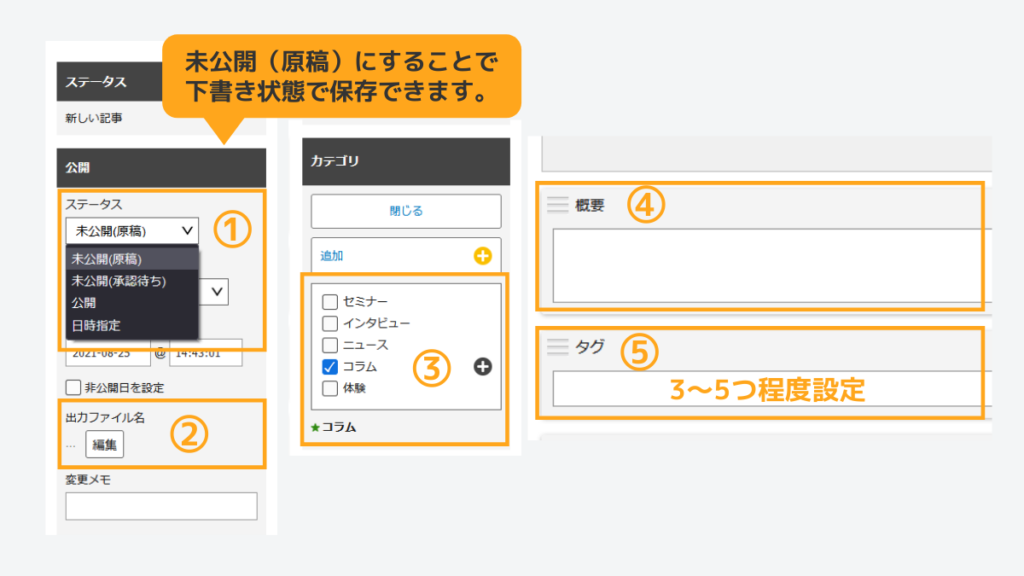Focus the 概要 text area
This screenshot has height=576, width=1024.
point(770,265)
